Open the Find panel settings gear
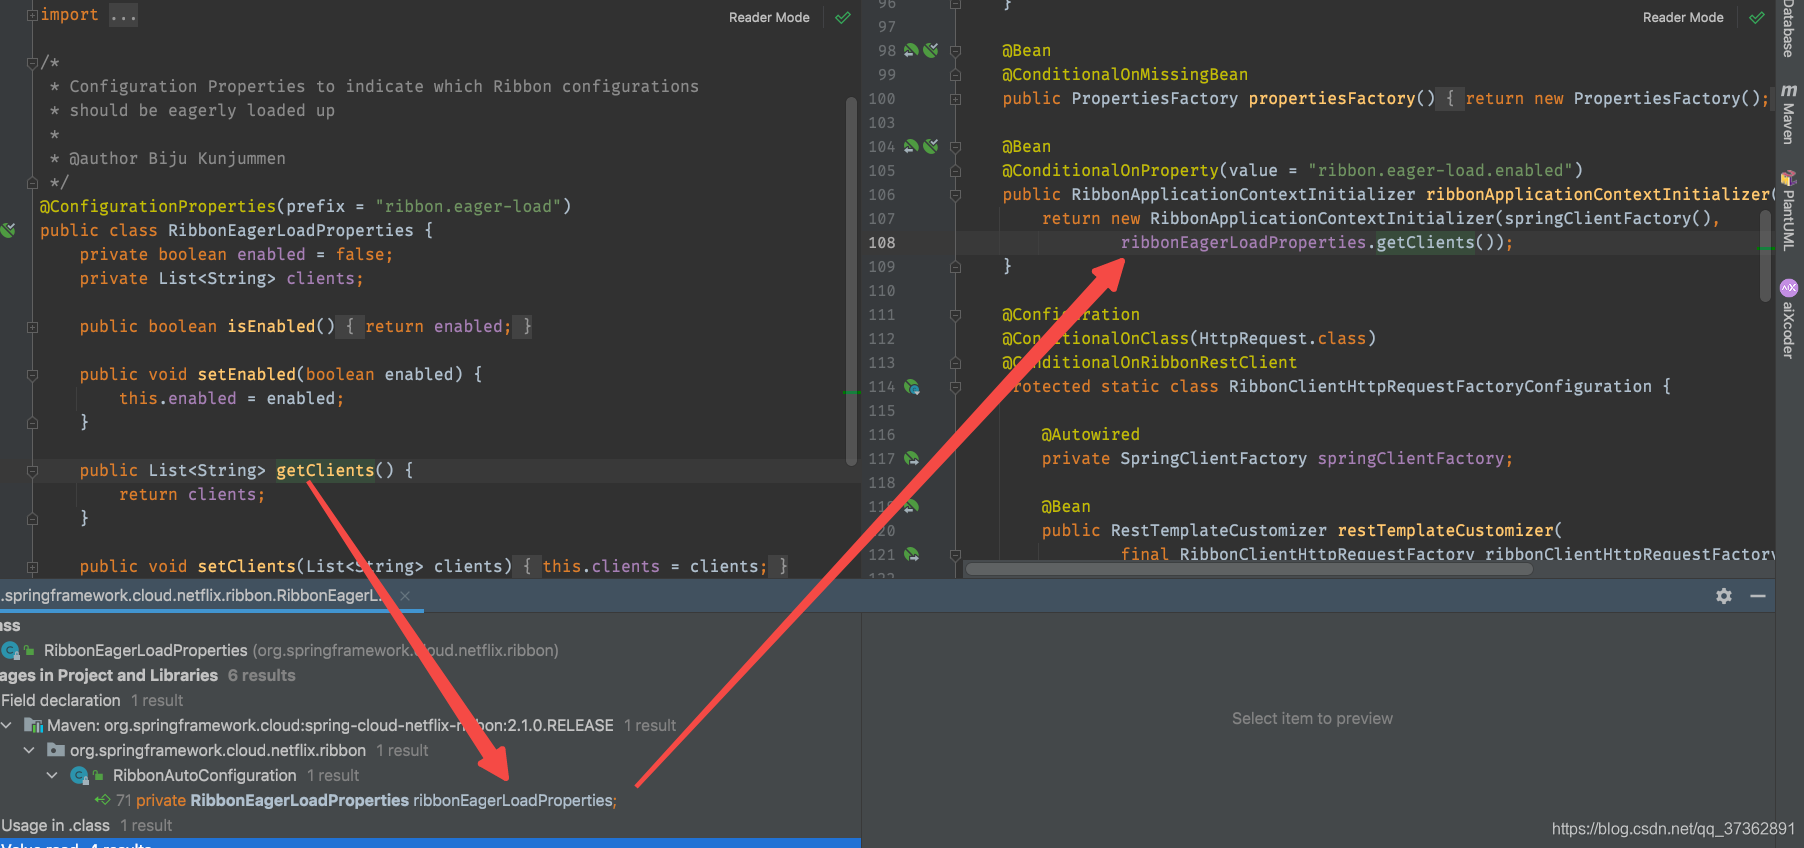 (1724, 596)
